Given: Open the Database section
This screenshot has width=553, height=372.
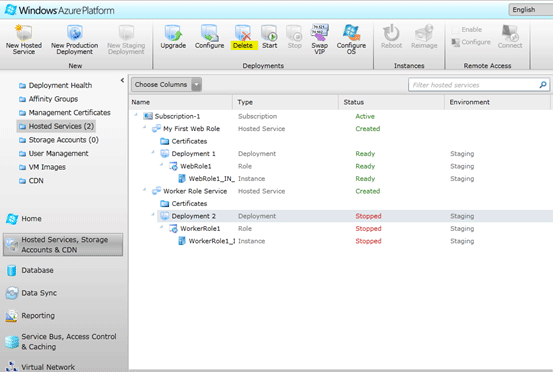Looking at the screenshot, I should tap(30, 270).
